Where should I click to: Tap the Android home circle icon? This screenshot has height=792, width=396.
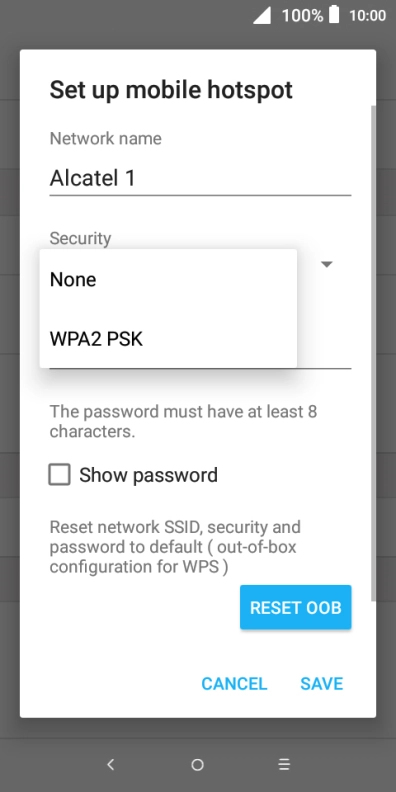[x=197, y=765]
